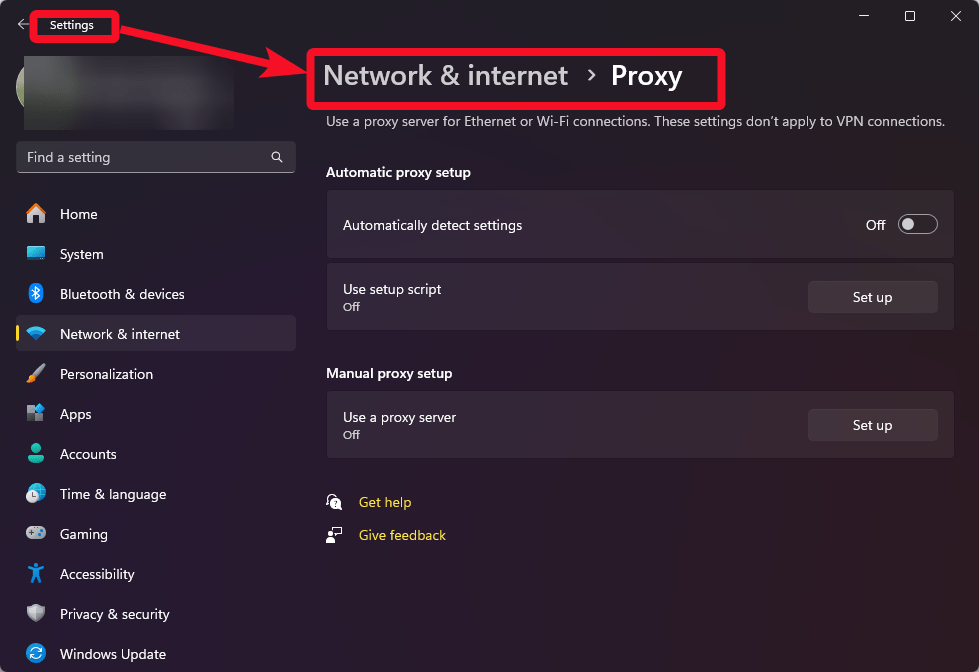
Task: Click the Accessibility figure icon
Action: click(36, 574)
